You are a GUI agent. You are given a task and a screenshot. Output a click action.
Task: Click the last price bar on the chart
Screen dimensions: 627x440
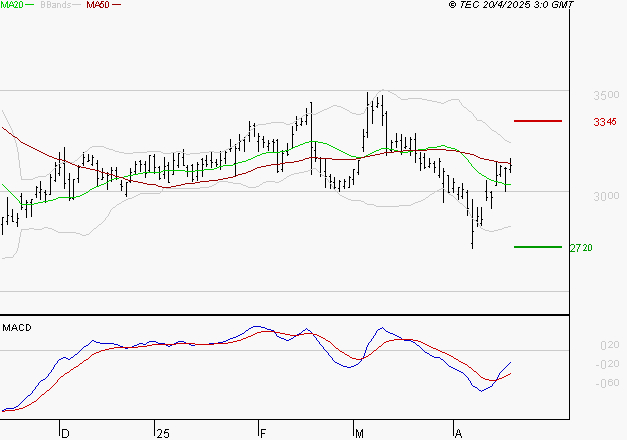[x=511, y=163]
